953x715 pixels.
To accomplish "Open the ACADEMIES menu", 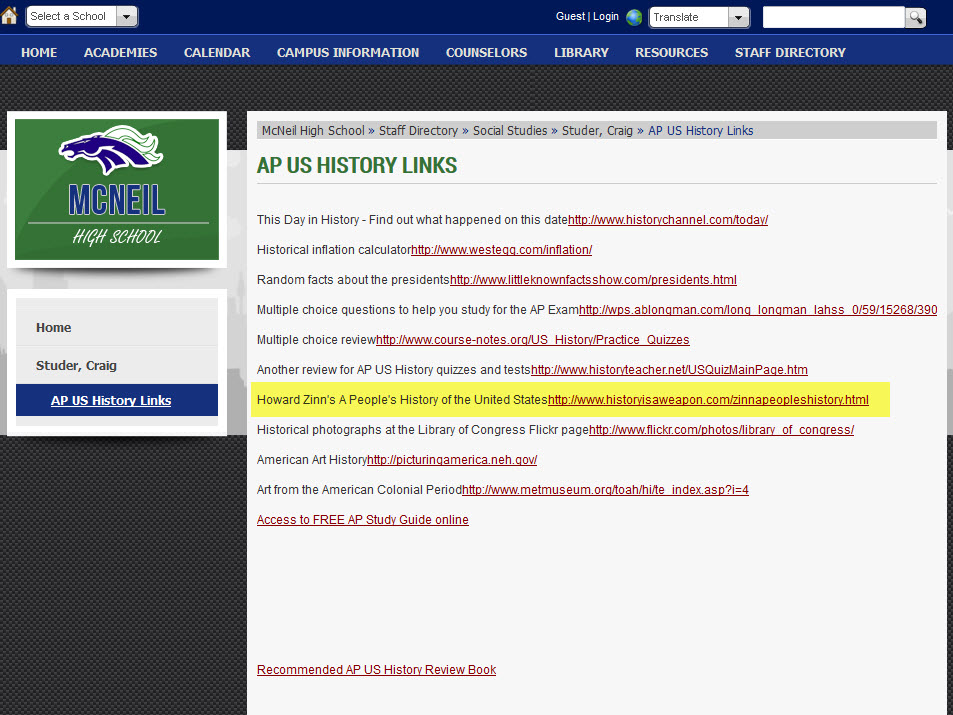I will [120, 52].
